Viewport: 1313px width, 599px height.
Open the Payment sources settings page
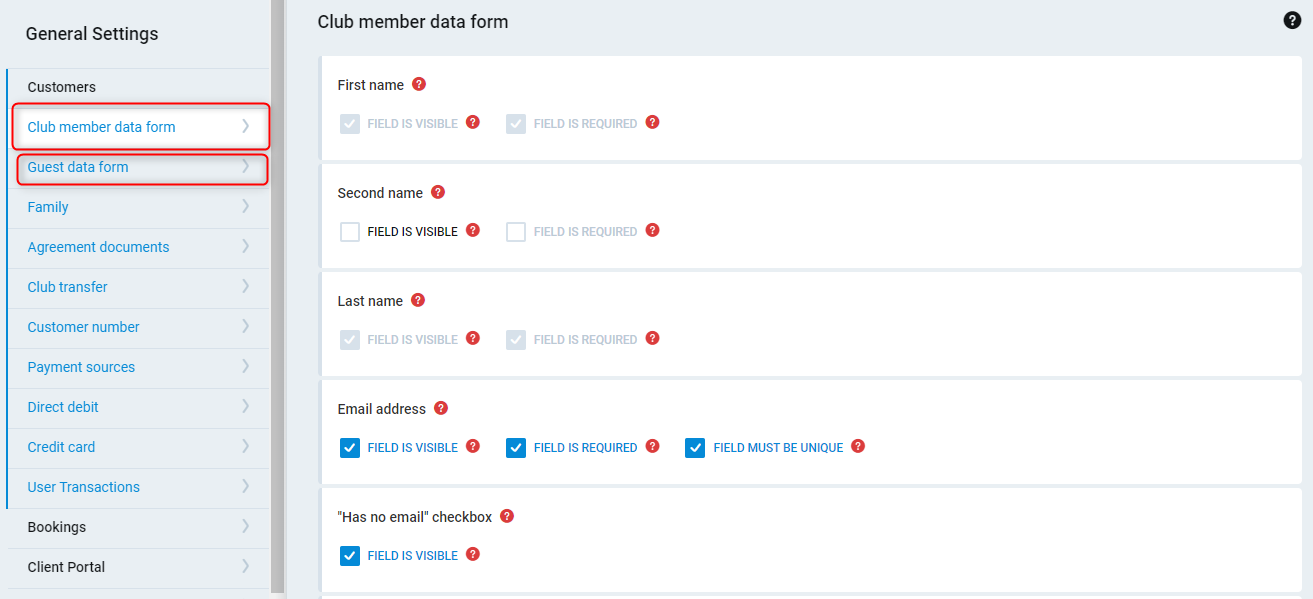[81, 367]
